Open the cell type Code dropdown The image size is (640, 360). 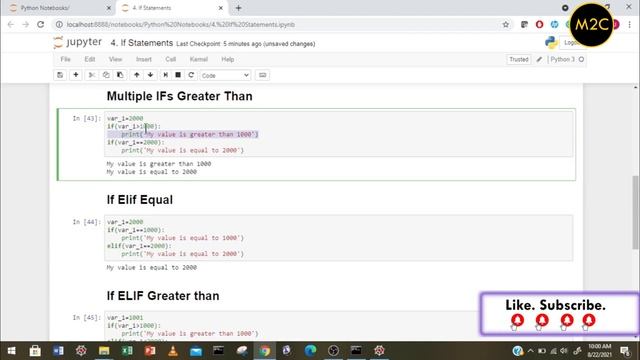[x=225, y=76]
